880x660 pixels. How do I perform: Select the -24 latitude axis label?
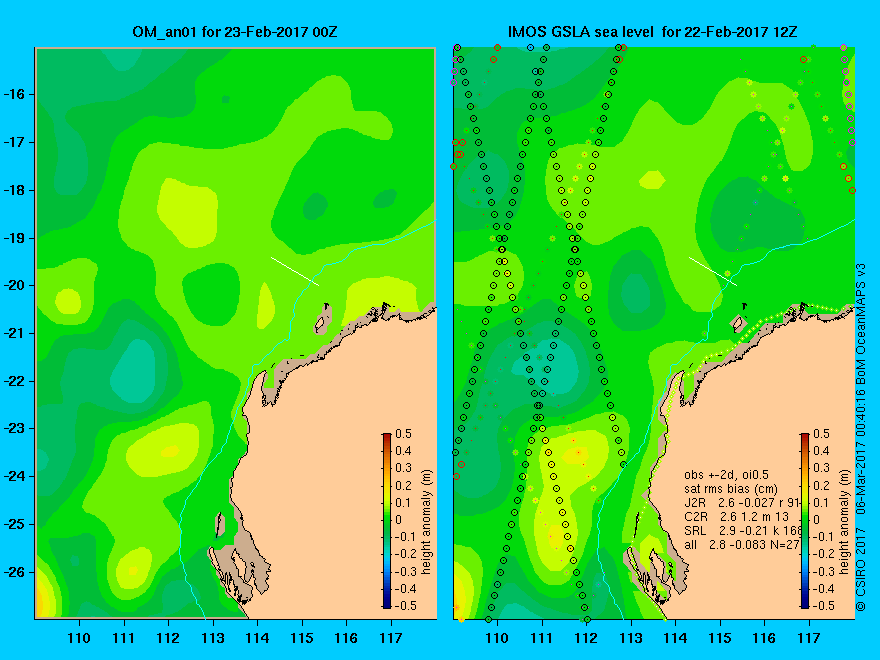13,476
